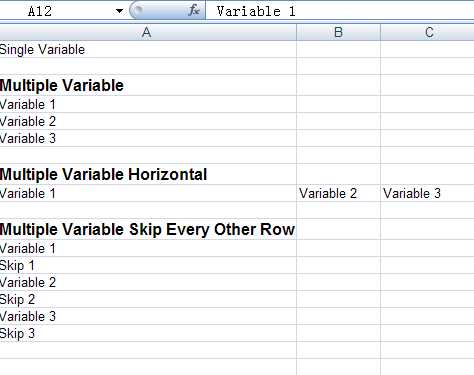Select the Skip 2 cell
This screenshot has height=375, width=474.
tap(148, 299)
